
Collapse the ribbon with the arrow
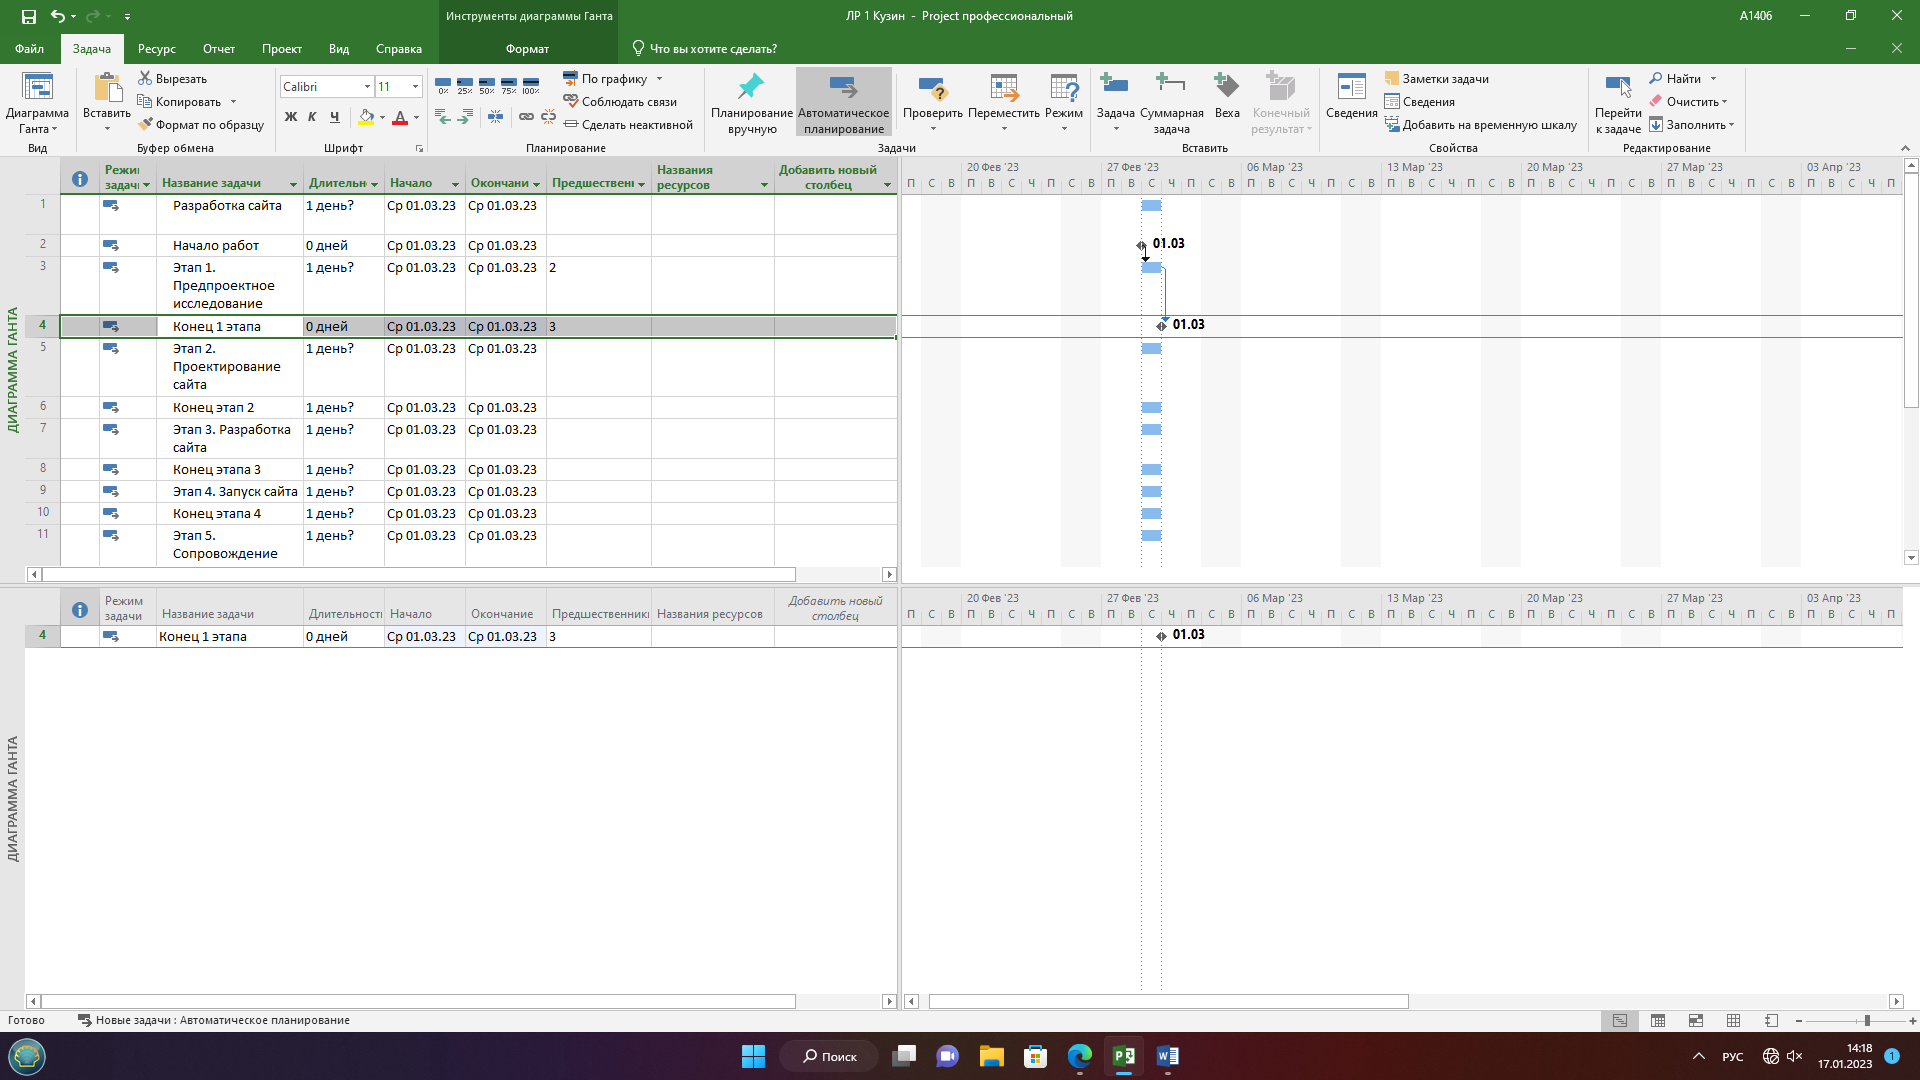[1904, 148]
